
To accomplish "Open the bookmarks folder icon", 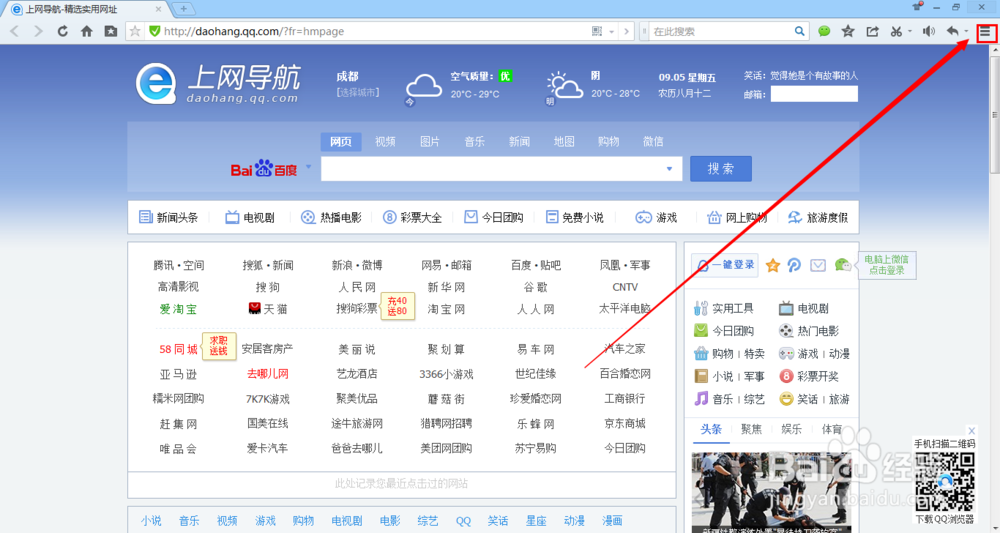I will pos(111,31).
